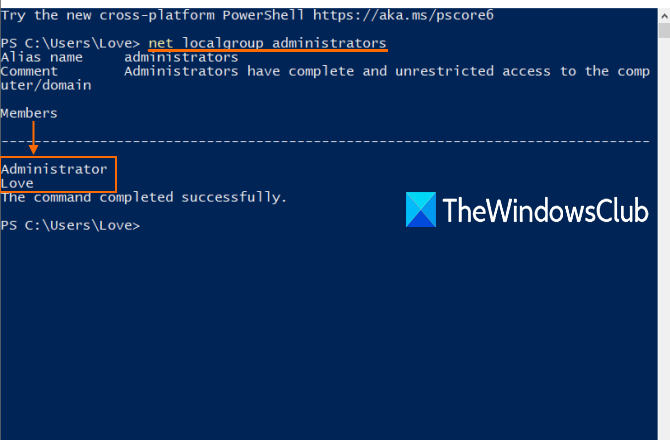
Task: Click the orange arrow below Members
Action: tap(33, 138)
